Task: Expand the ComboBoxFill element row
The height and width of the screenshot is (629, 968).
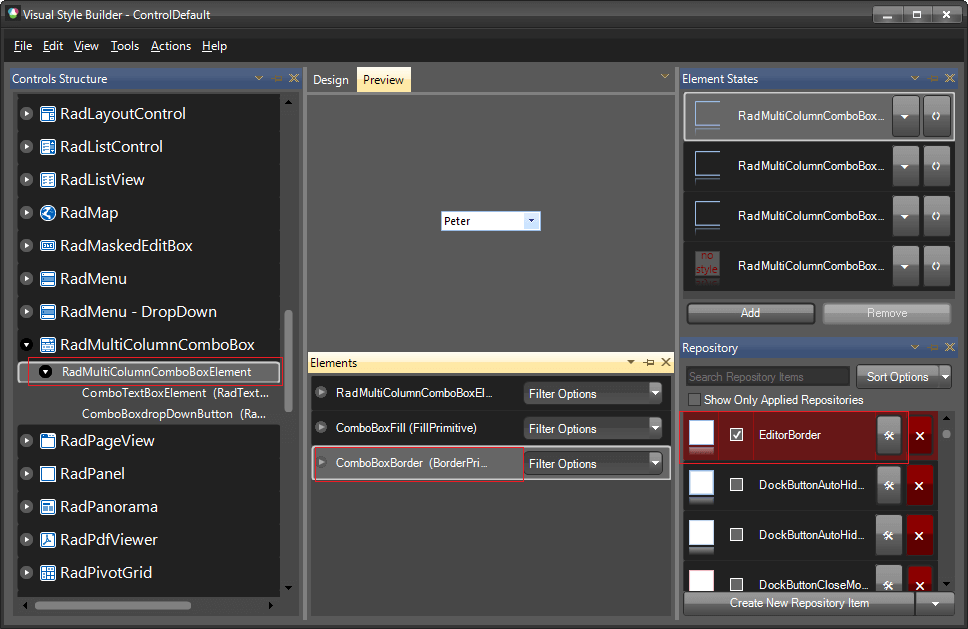Action: [x=321, y=427]
